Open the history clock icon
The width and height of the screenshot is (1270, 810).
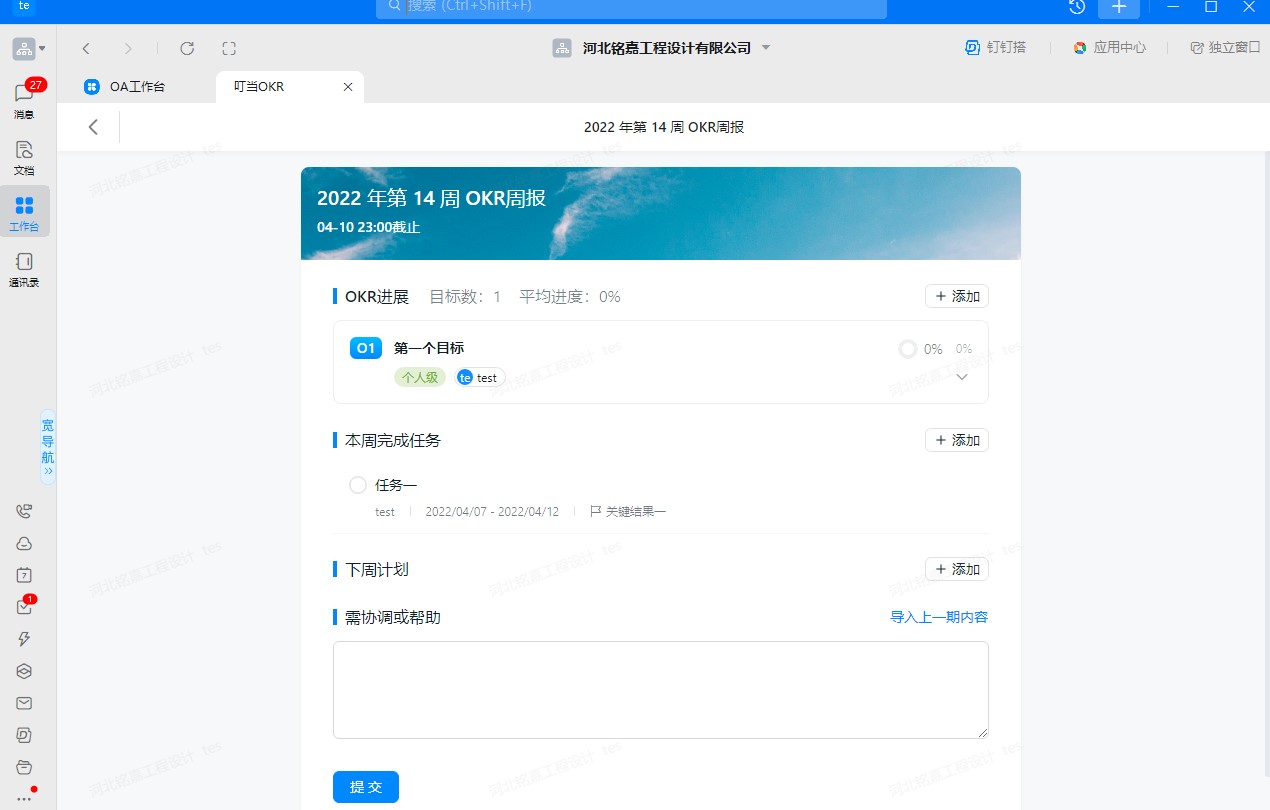click(1077, 7)
